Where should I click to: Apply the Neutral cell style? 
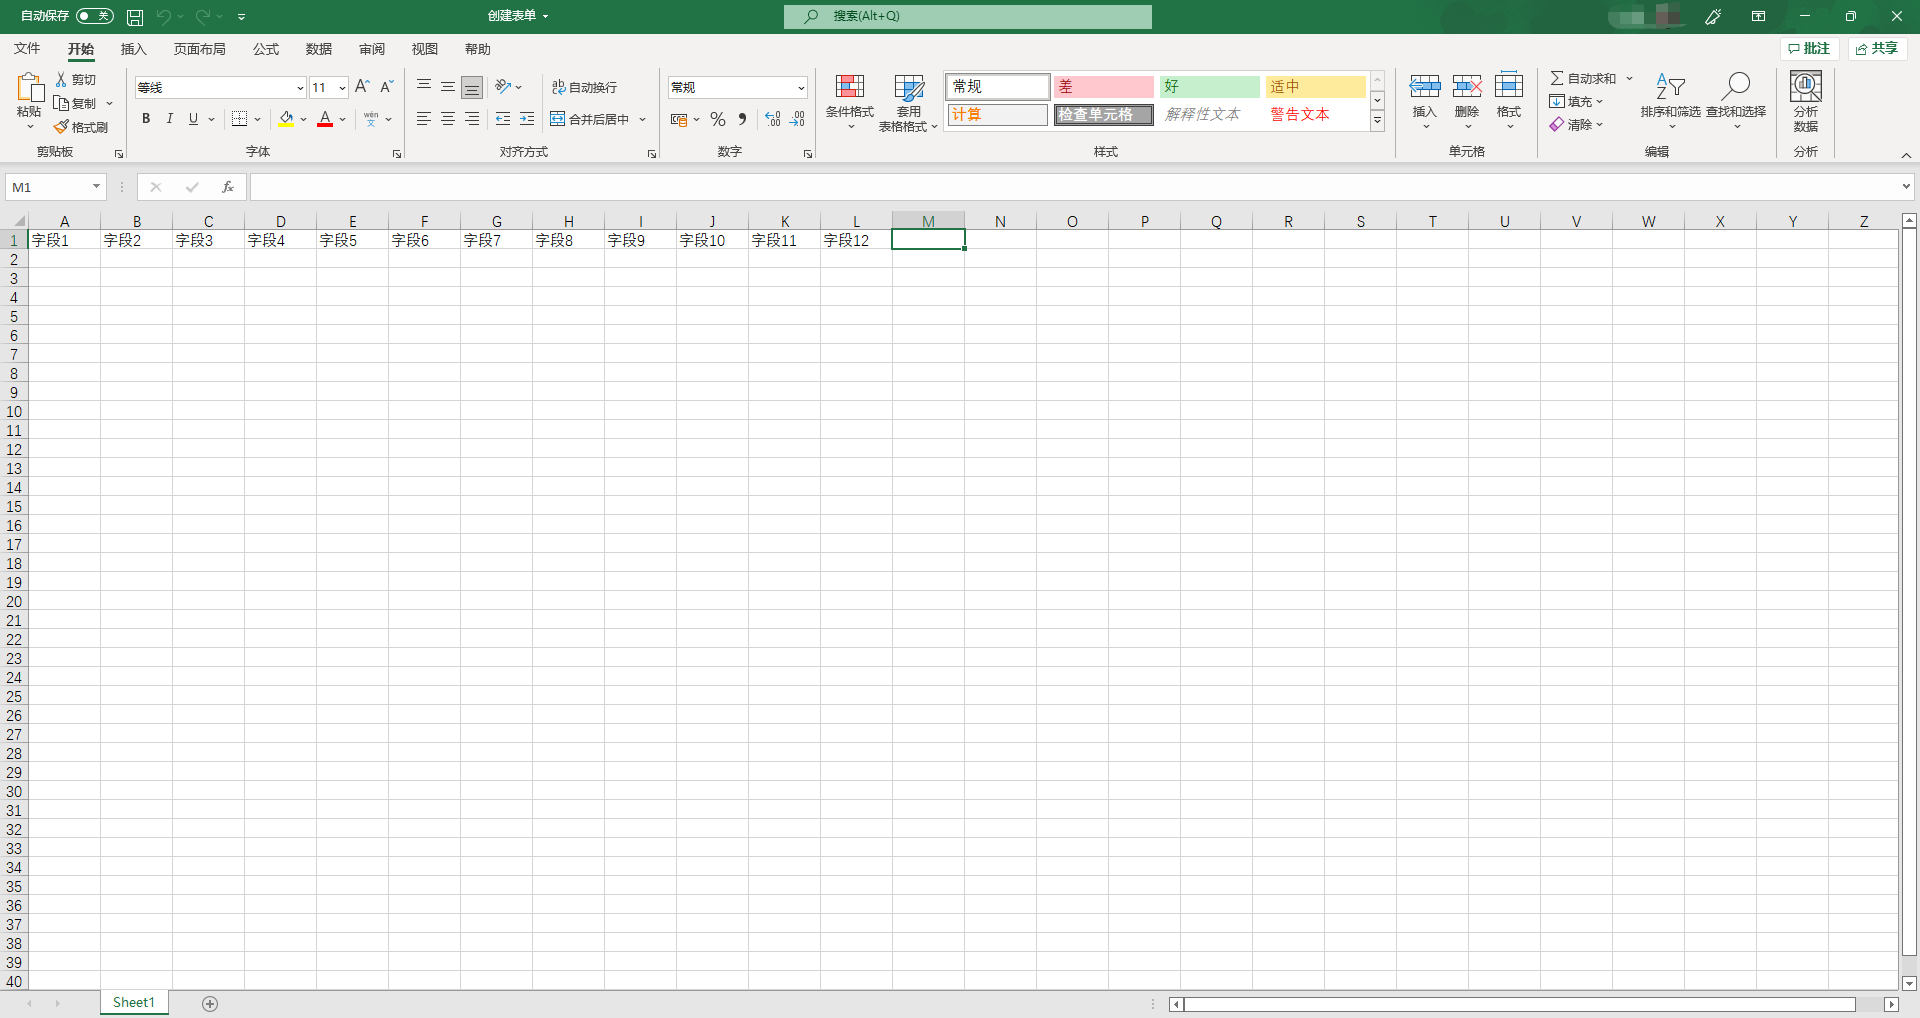click(x=1316, y=87)
